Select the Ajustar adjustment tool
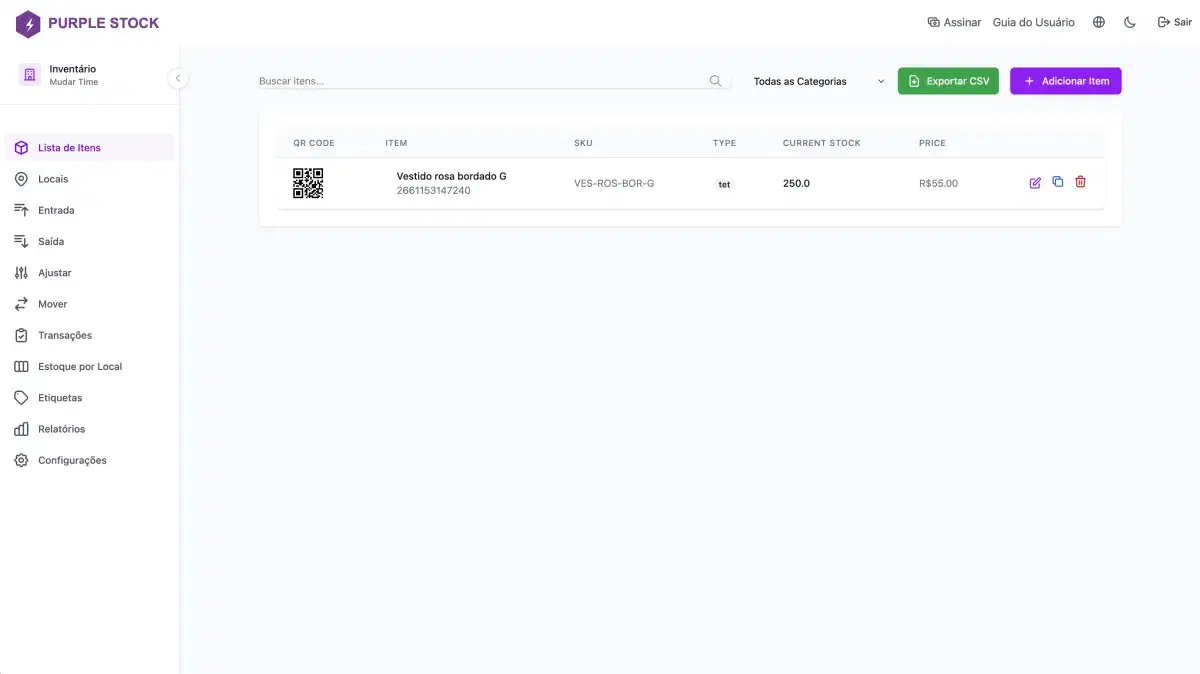 tap(21, 272)
